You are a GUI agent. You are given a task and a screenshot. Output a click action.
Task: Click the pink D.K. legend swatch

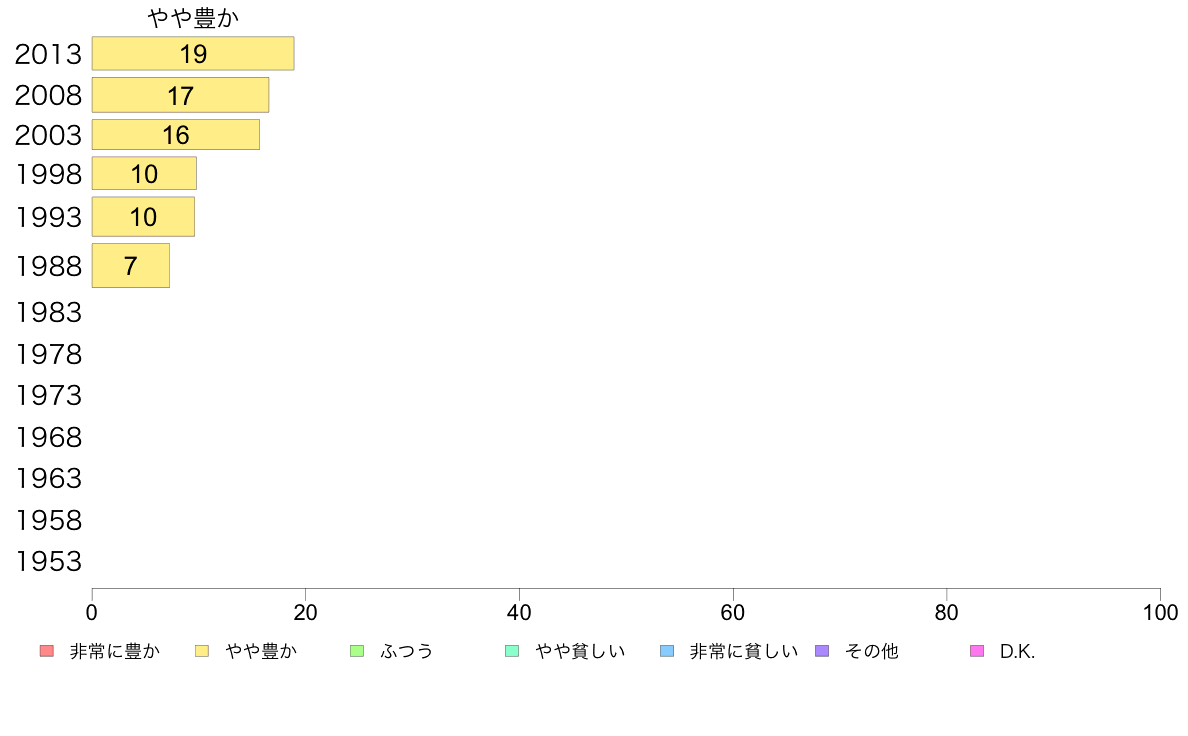coord(977,651)
